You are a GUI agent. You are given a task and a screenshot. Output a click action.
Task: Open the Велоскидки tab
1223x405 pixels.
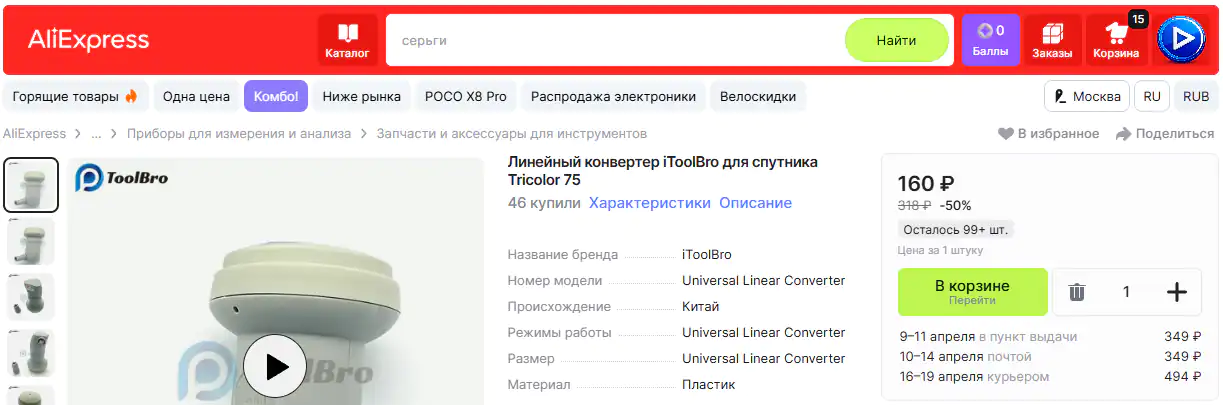(758, 97)
